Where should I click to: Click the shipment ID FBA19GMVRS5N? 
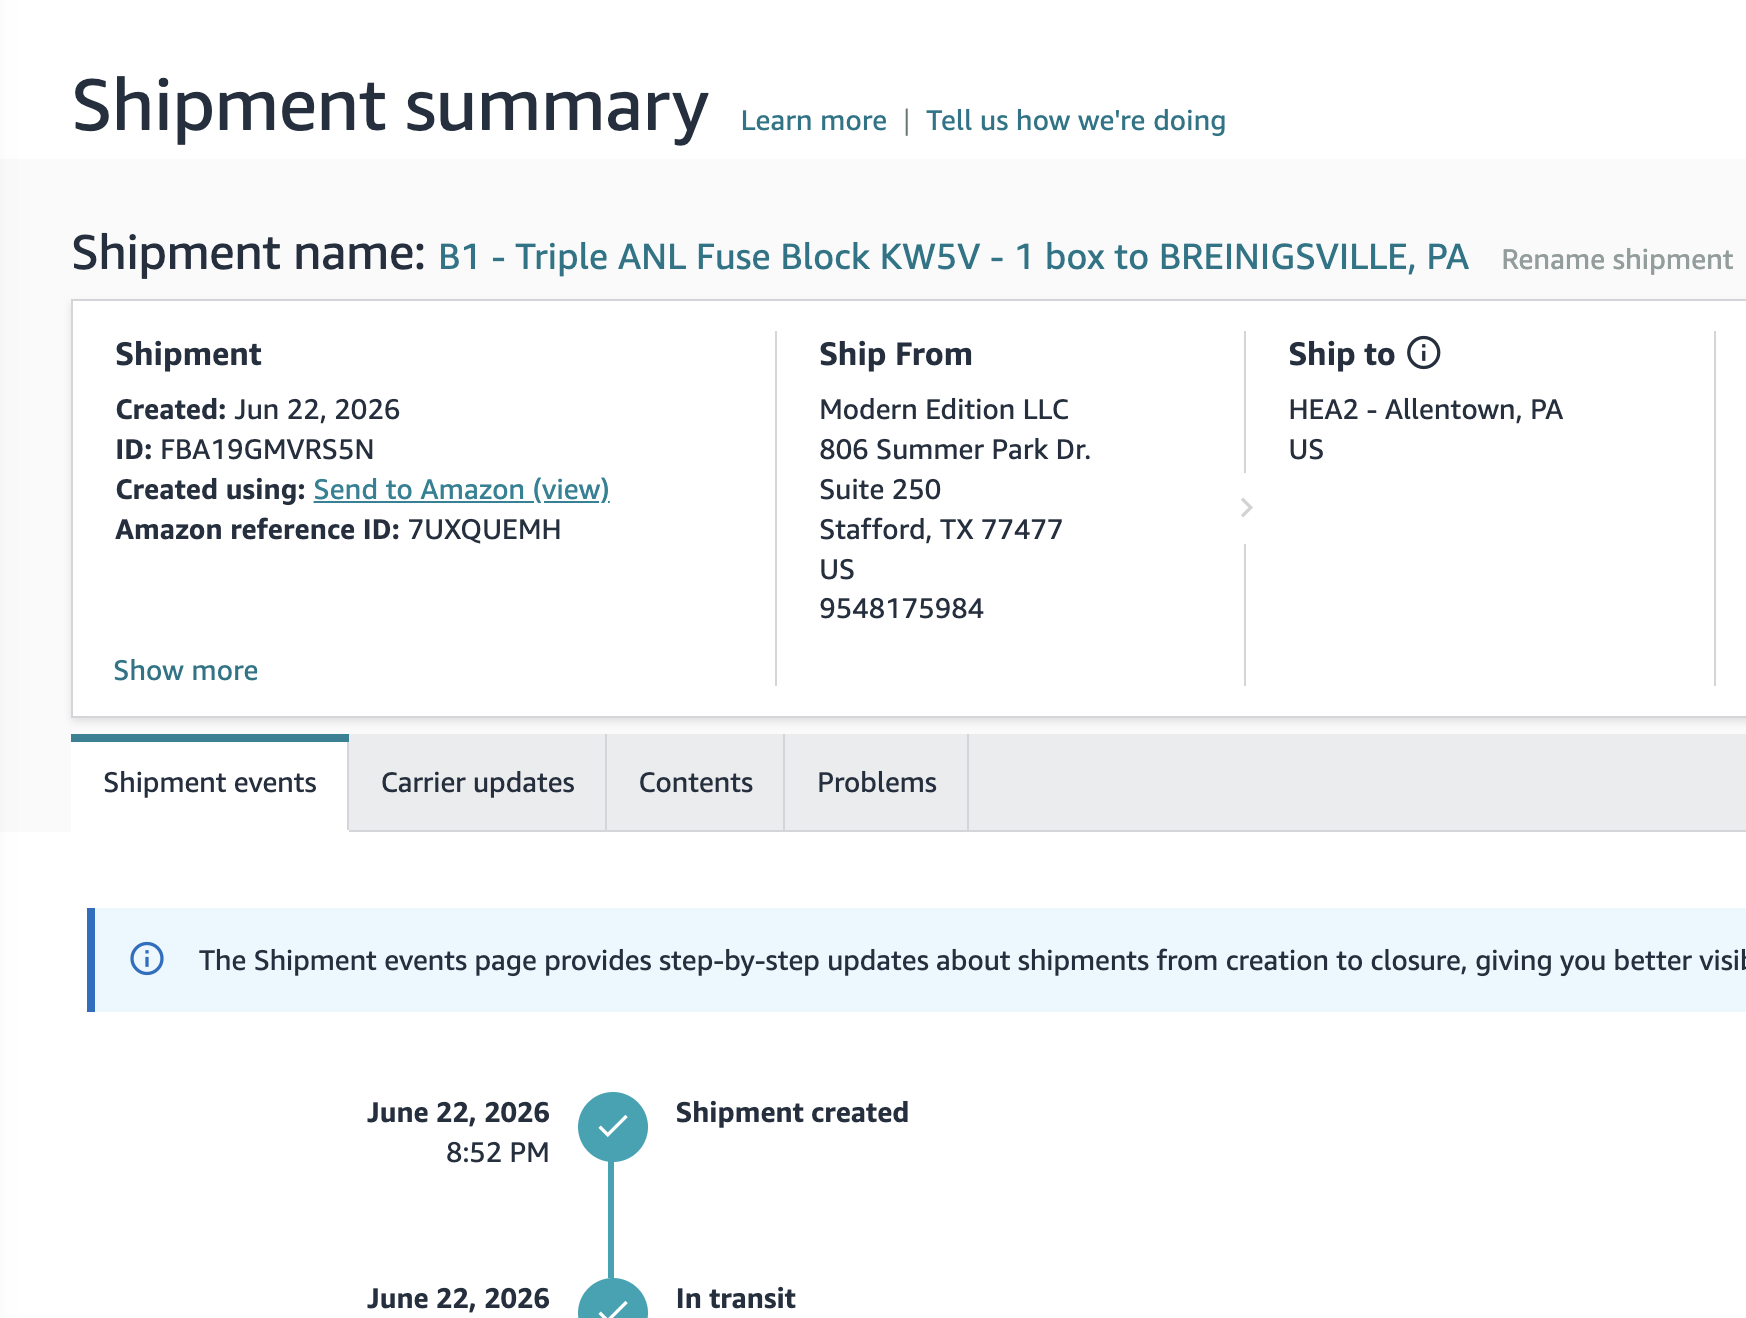(x=267, y=449)
